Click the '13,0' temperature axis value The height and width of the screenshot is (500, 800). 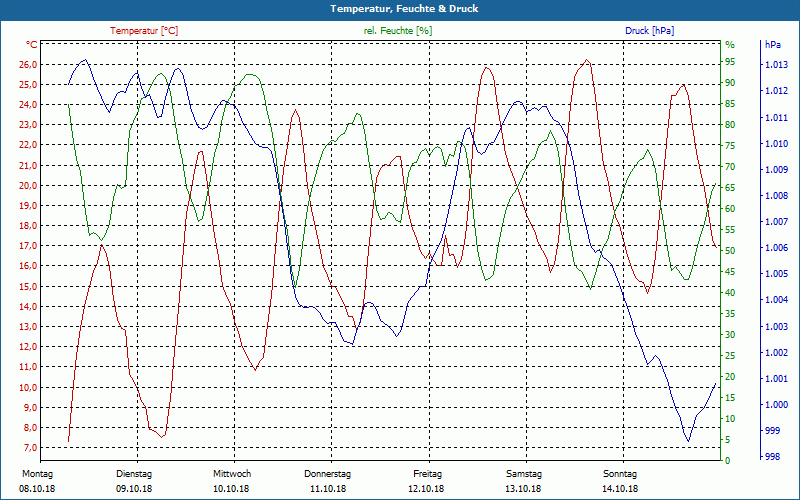click(28, 327)
